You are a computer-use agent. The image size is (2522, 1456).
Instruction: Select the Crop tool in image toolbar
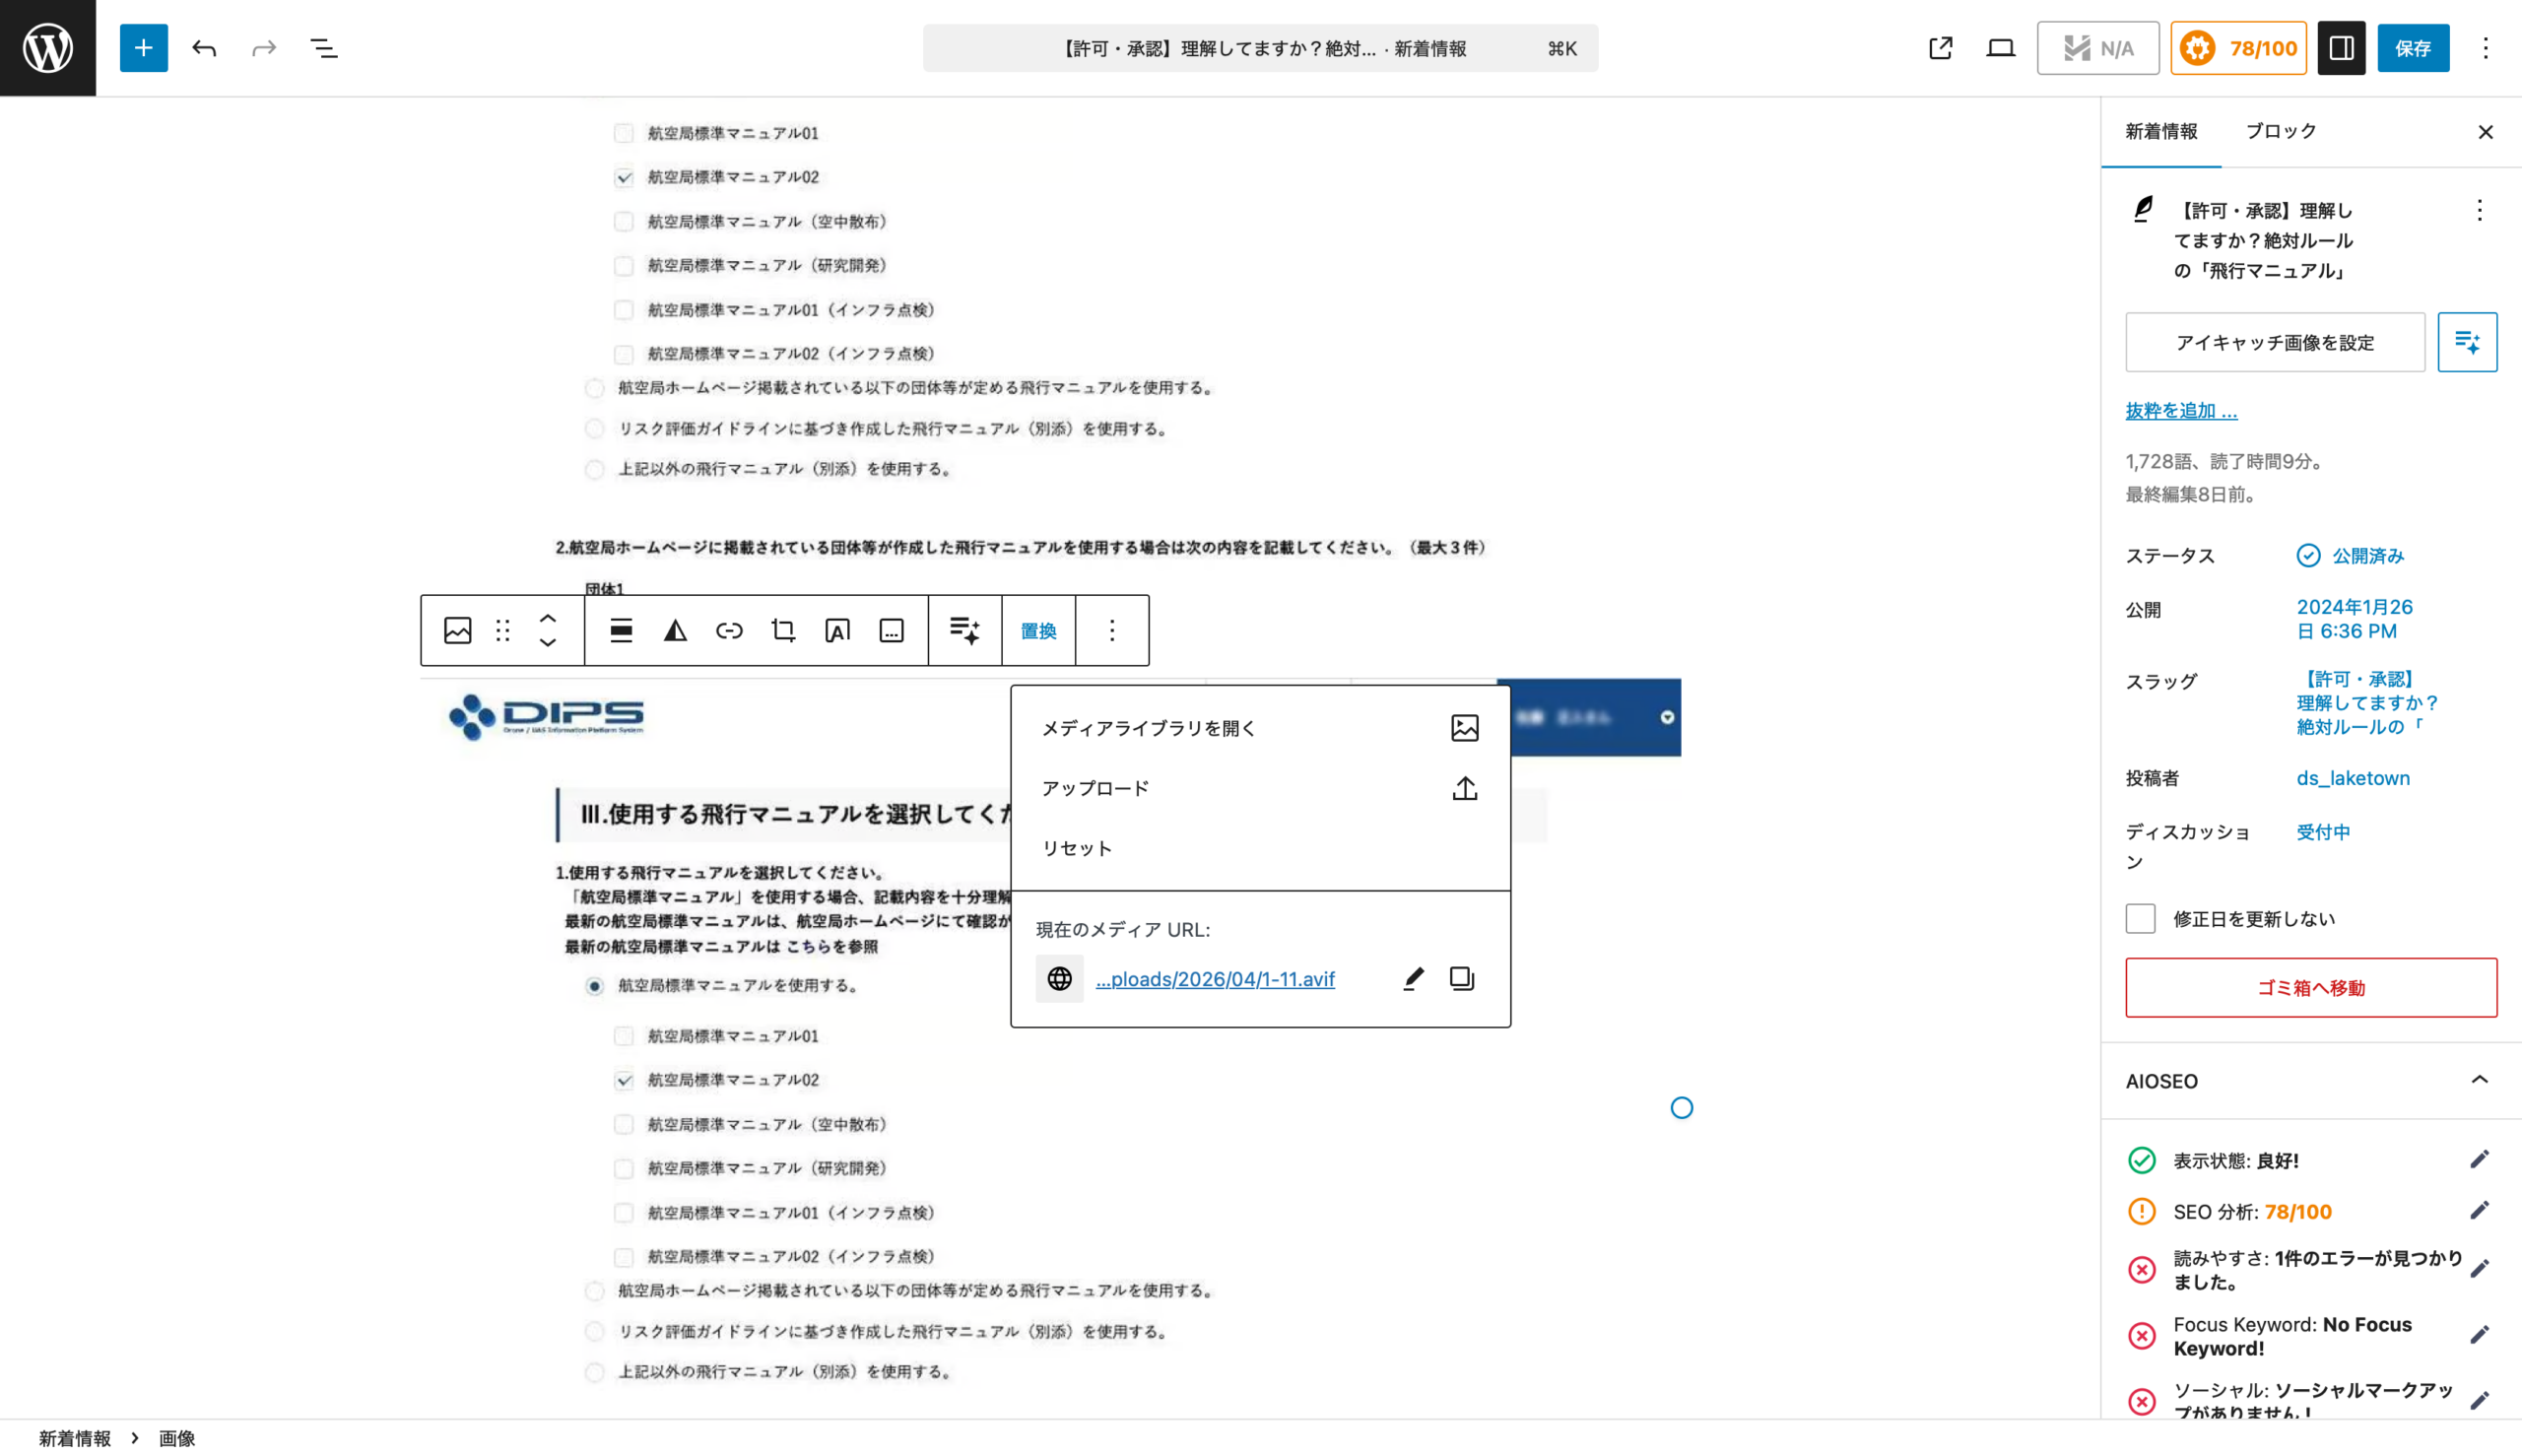(x=783, y=630)
